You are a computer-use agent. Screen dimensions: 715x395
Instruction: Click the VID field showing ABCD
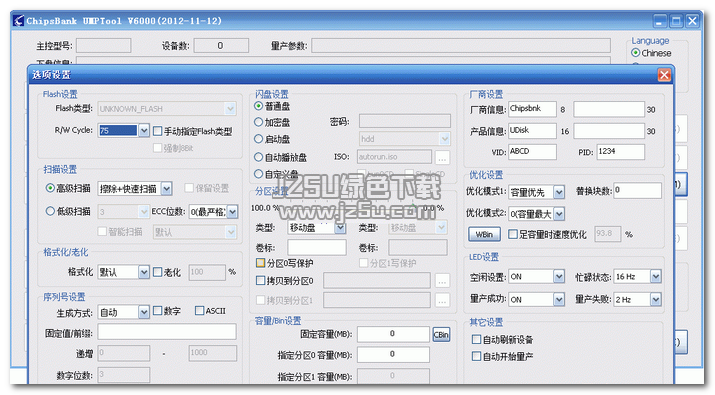[x=532, y=151]
